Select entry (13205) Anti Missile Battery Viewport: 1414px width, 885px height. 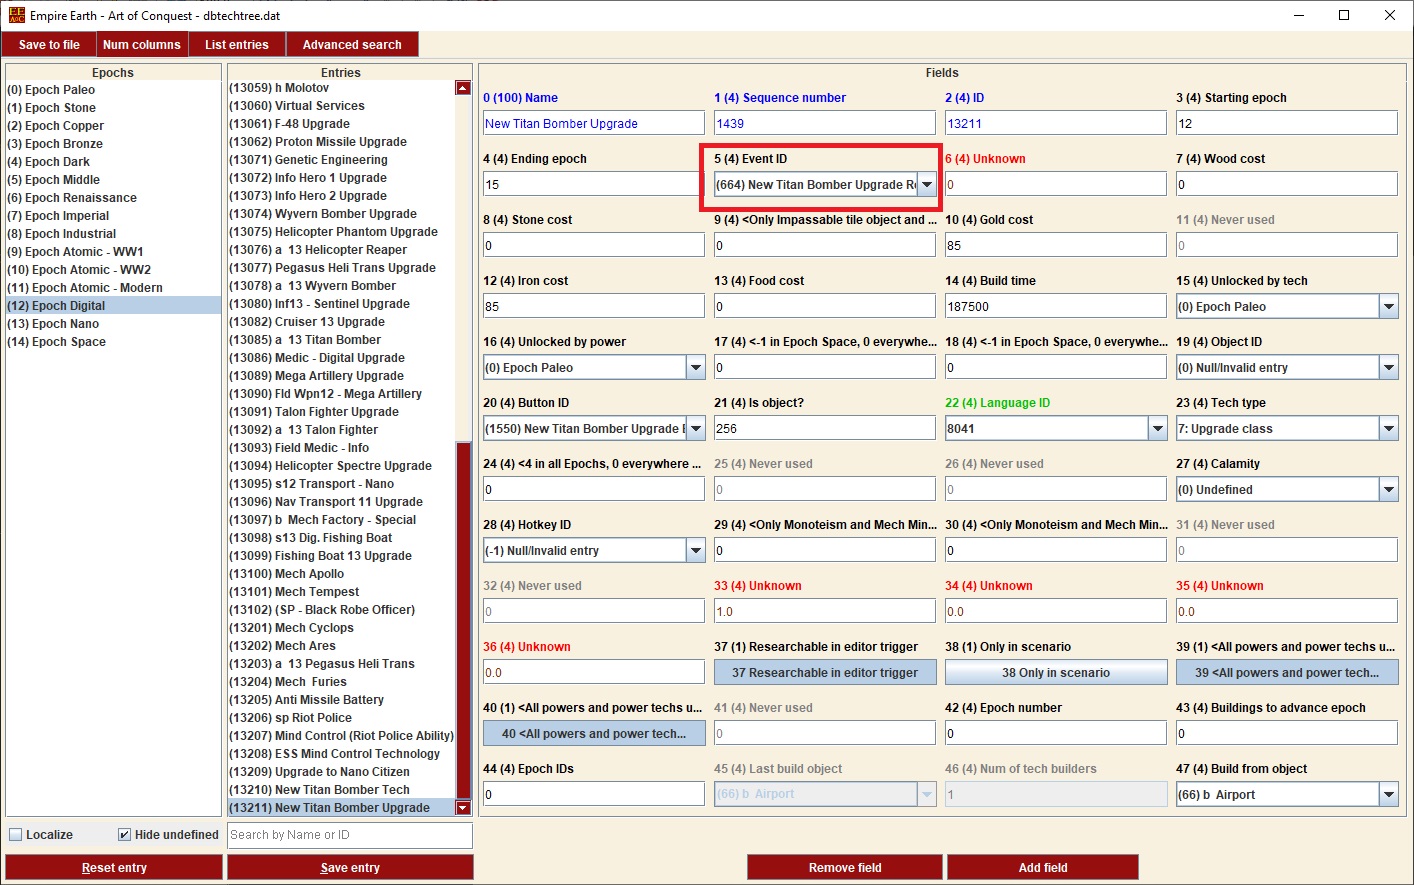pyautogui.click(x=341, y=700)
